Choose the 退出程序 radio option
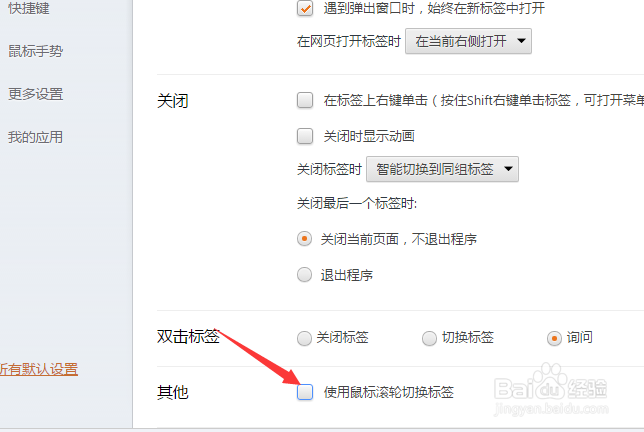 (x=304, y=275)
